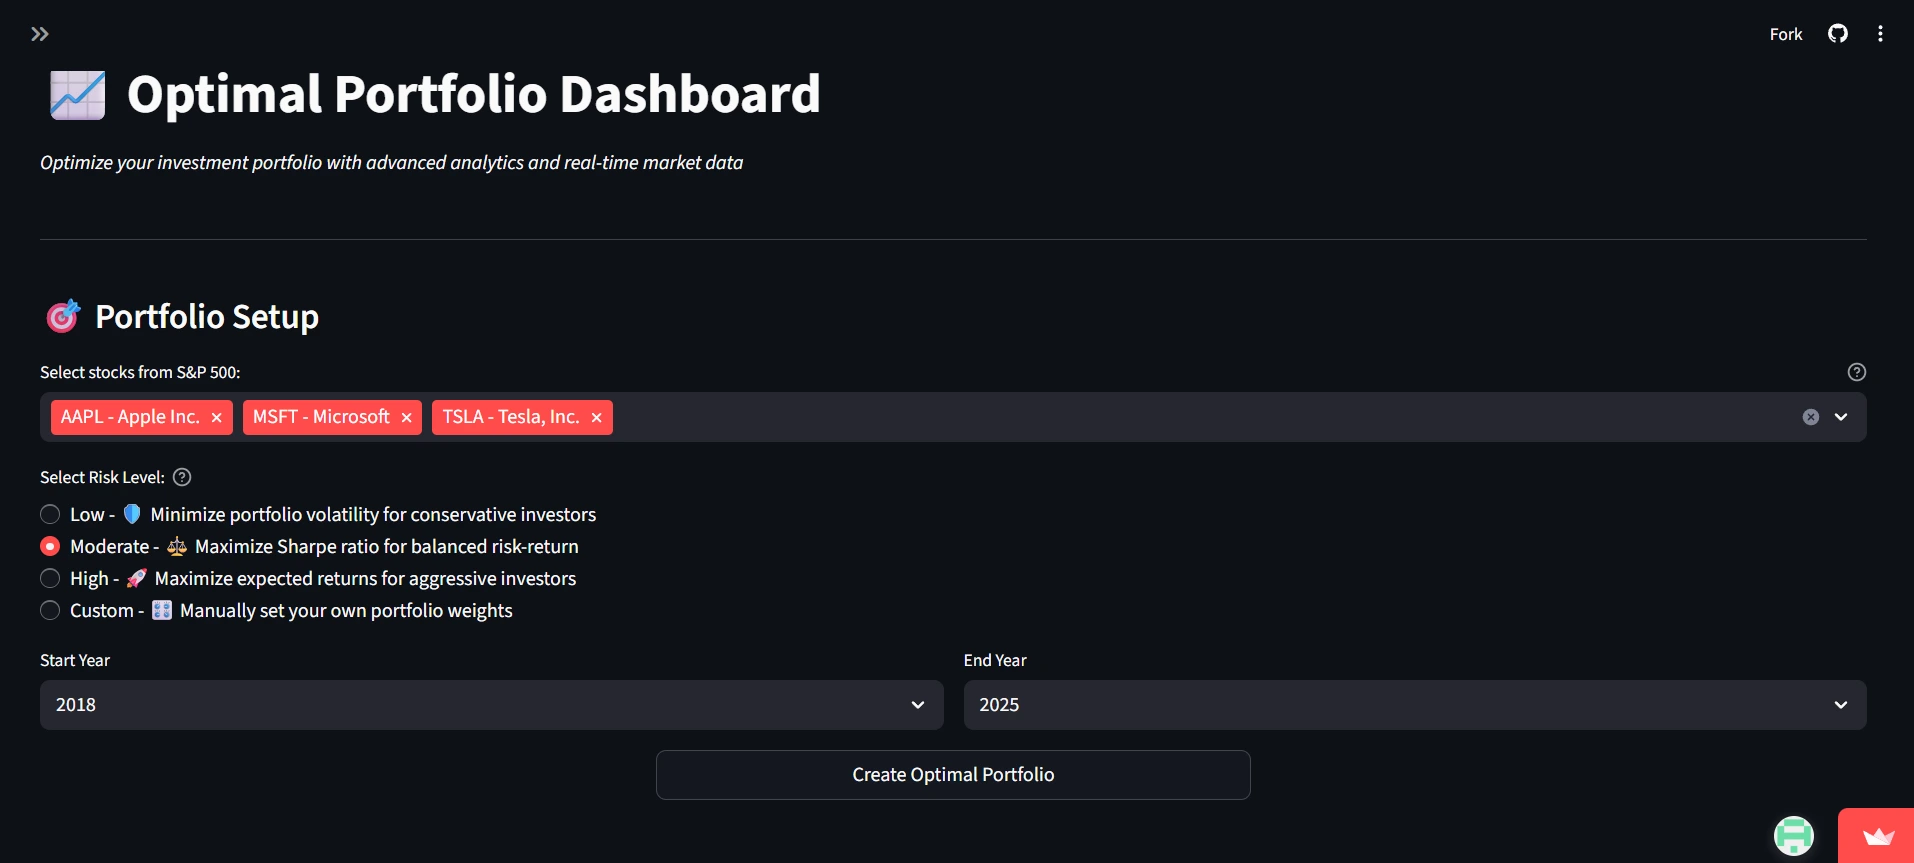
Task: Click the chart emoji beside the title
Action: click(78, 95)
